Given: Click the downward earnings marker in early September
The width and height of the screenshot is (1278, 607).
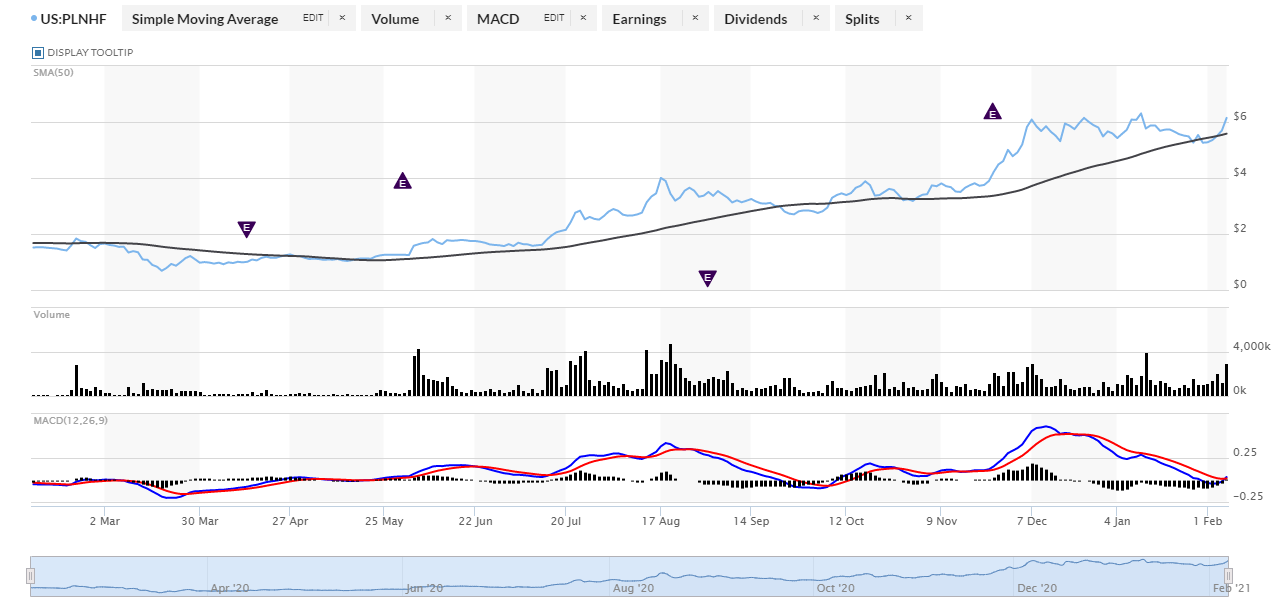Looking at the screenshot, I should (707, 278).
